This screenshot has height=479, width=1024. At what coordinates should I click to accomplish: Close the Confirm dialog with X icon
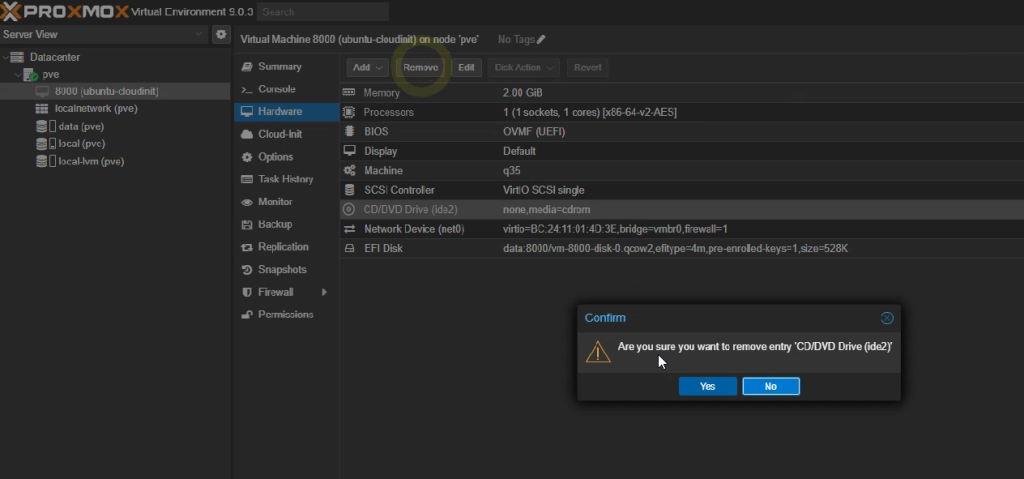pyautogui.click(x=886, y=318)
